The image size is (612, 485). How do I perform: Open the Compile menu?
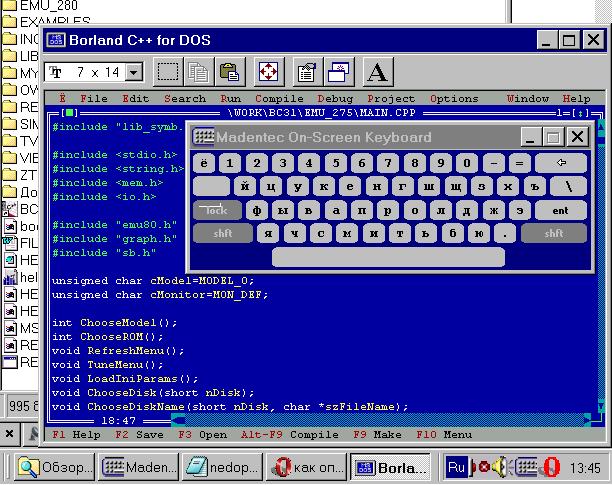pyautogui.click(x=279, y=99)
